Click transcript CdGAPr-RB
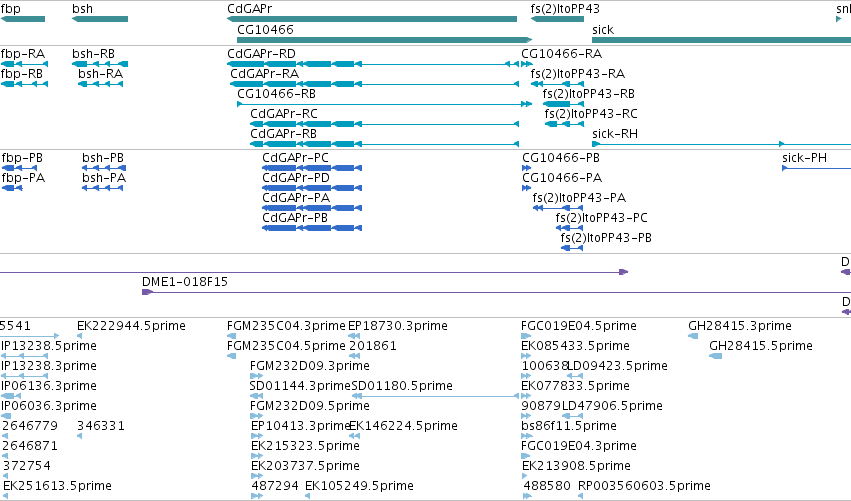This screenshot has height=501, width=851. click(x=283, y=134)
